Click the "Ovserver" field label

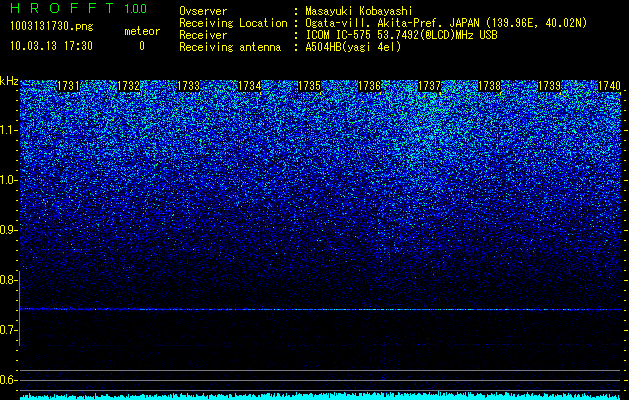point(203,11)
